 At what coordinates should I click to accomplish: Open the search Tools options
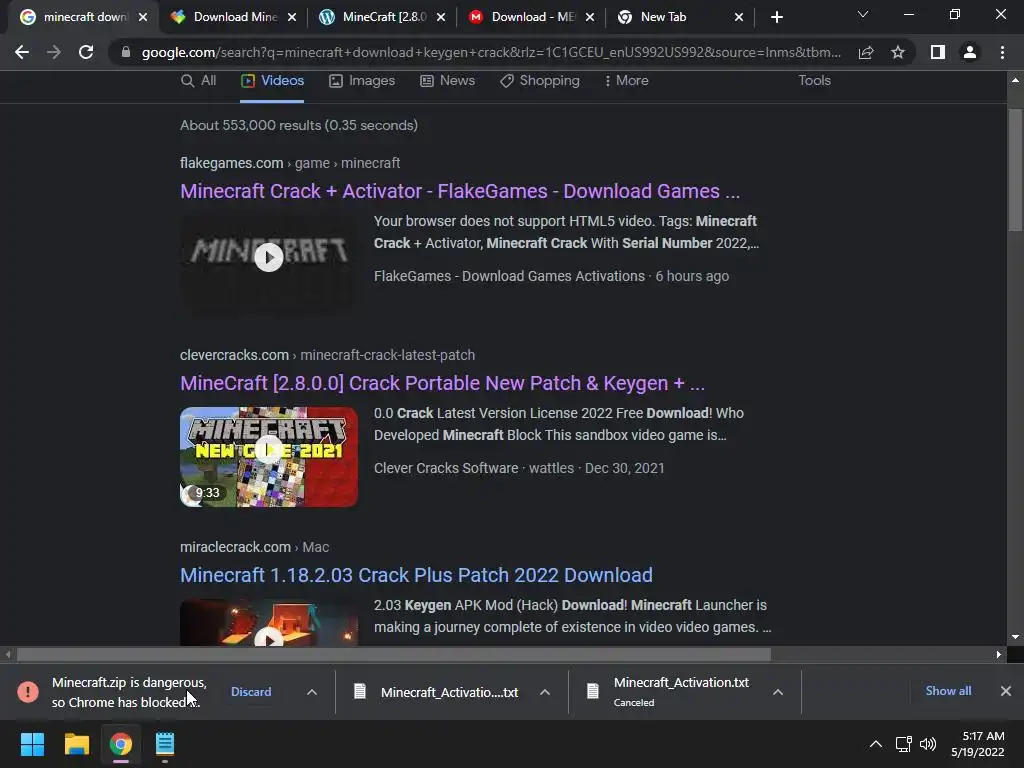click(x=814, y=80)
